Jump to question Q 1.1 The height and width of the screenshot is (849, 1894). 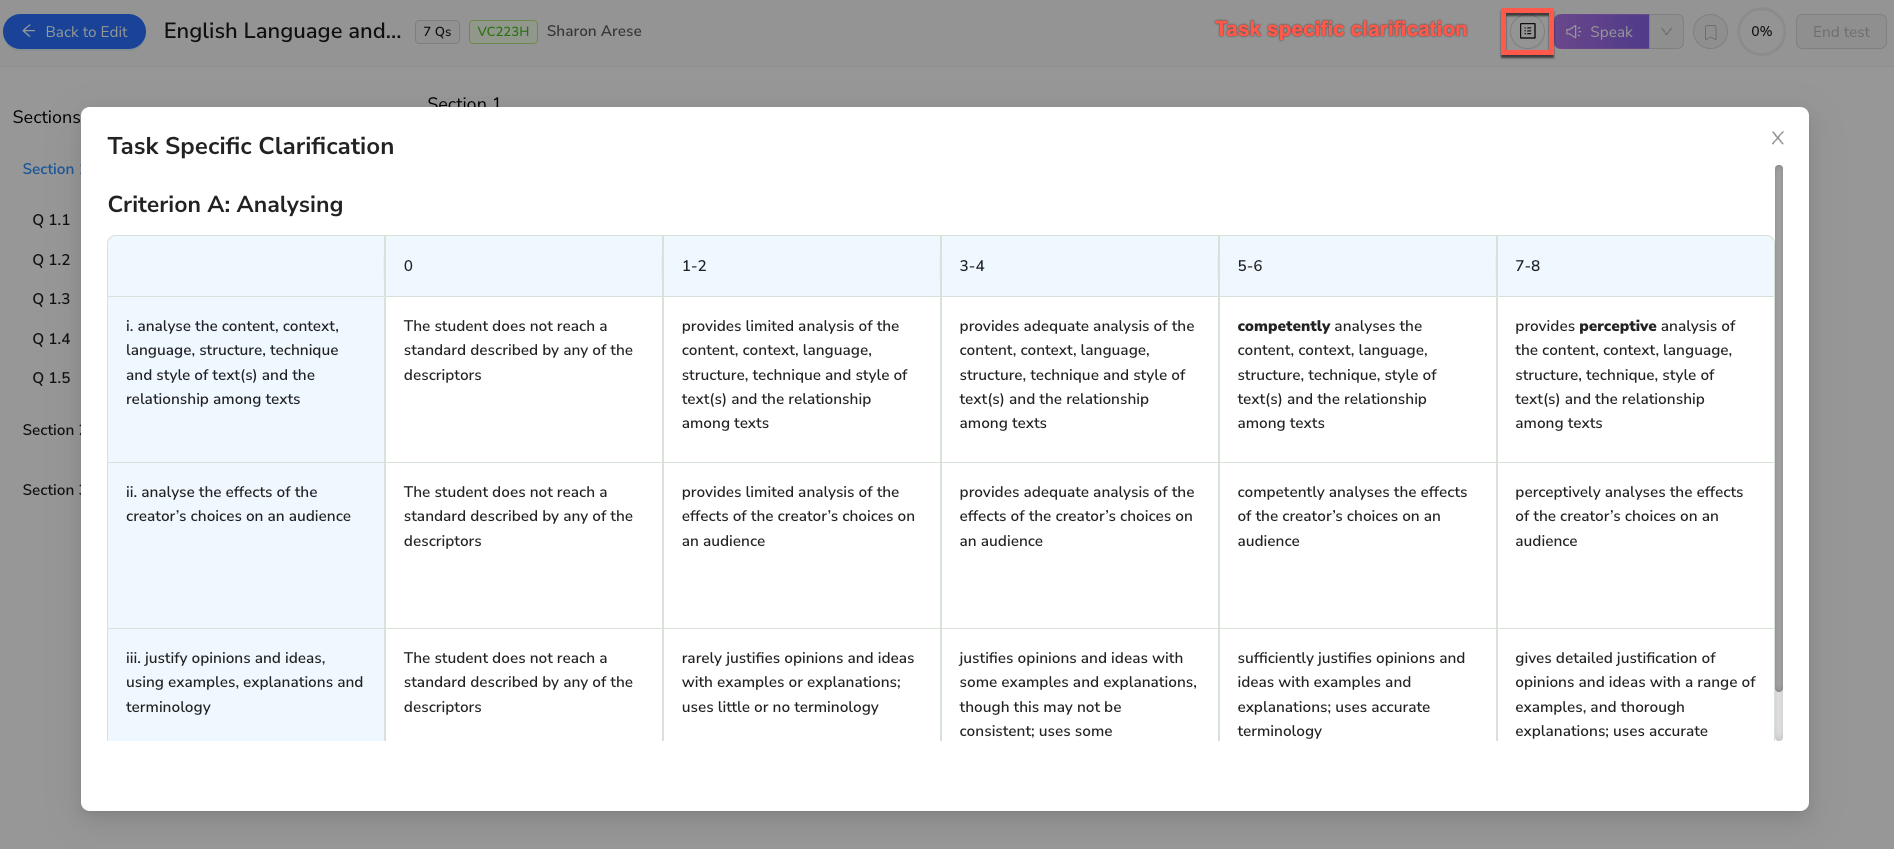click(51, 220)
